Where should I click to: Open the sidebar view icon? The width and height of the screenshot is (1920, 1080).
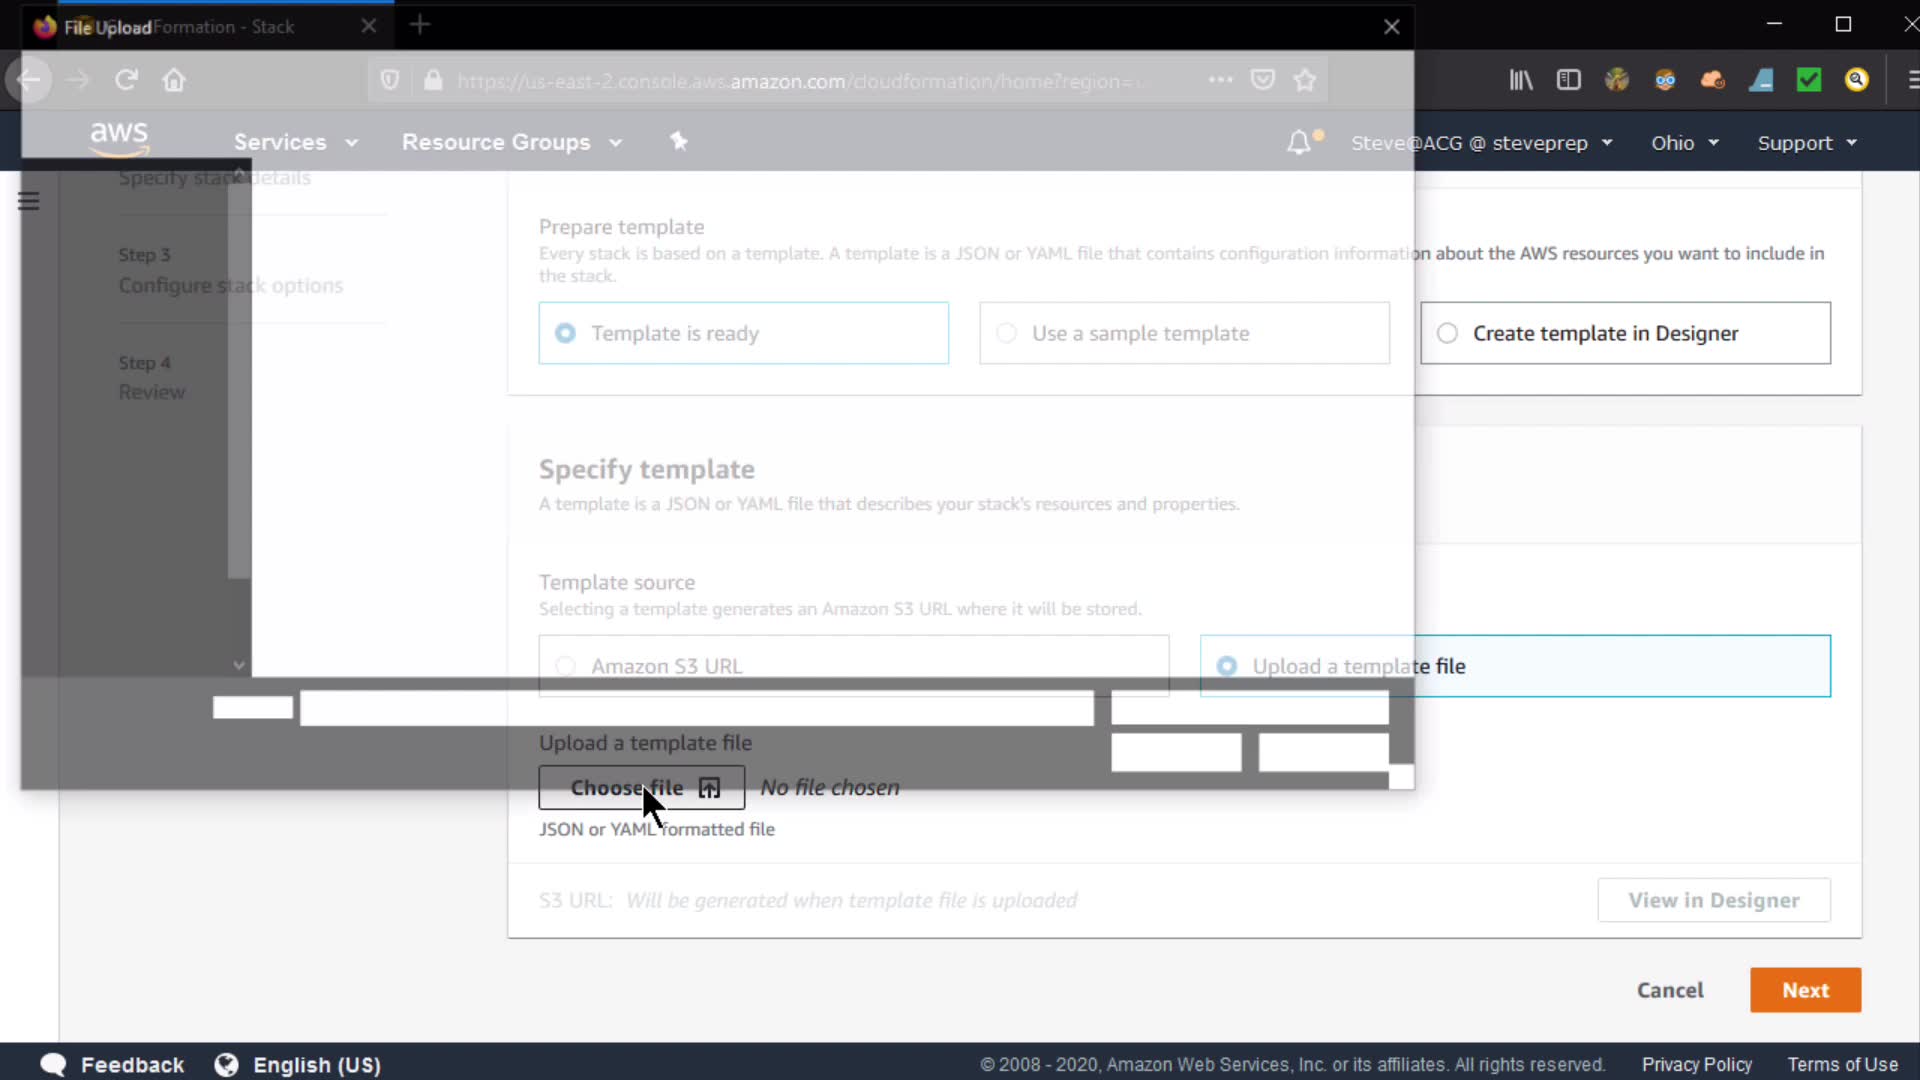1568,80
